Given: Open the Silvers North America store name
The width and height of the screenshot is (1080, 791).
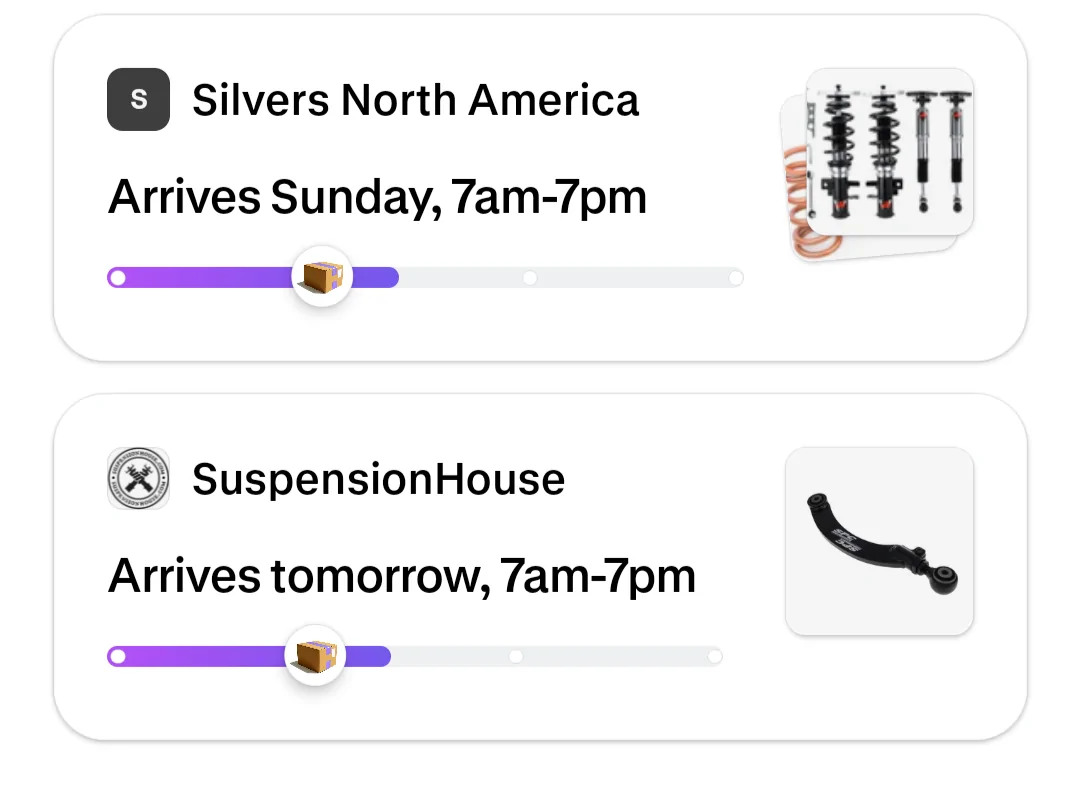Looking at the screenshot, I should pos(415,100).
